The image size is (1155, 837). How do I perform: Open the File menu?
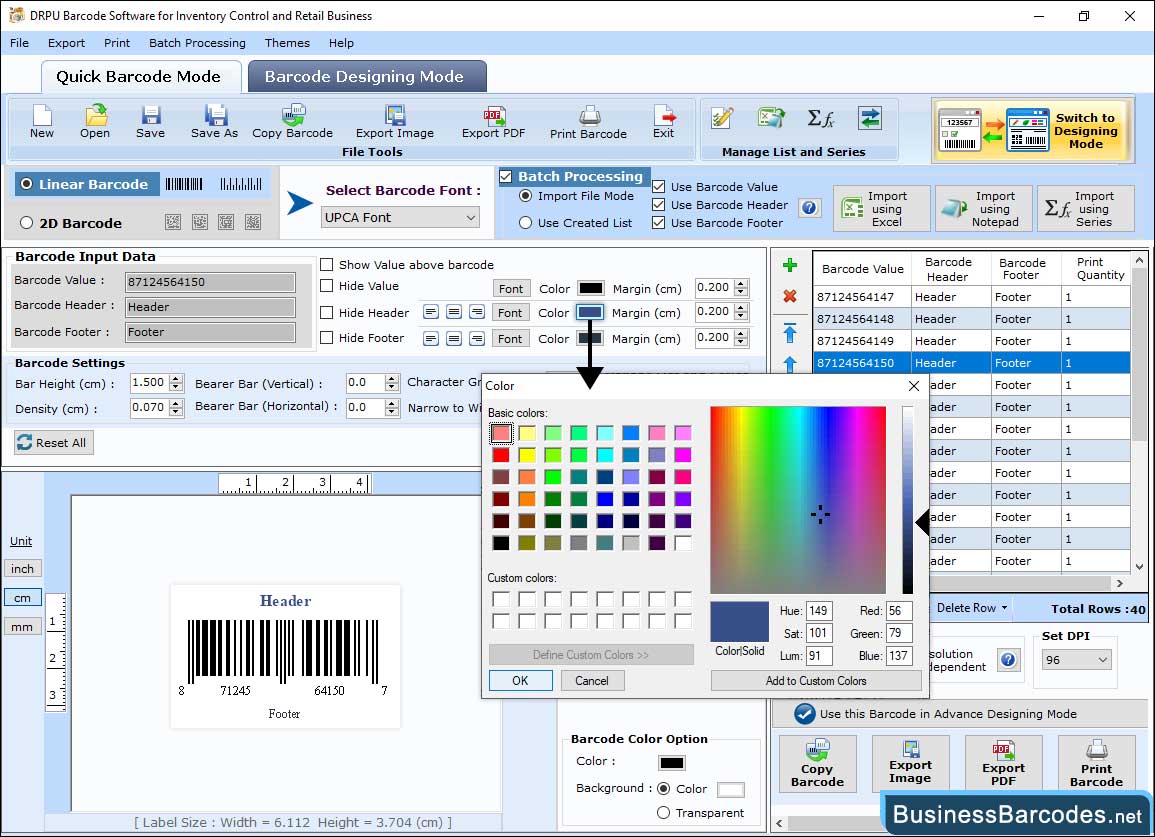tap(19, 43)
